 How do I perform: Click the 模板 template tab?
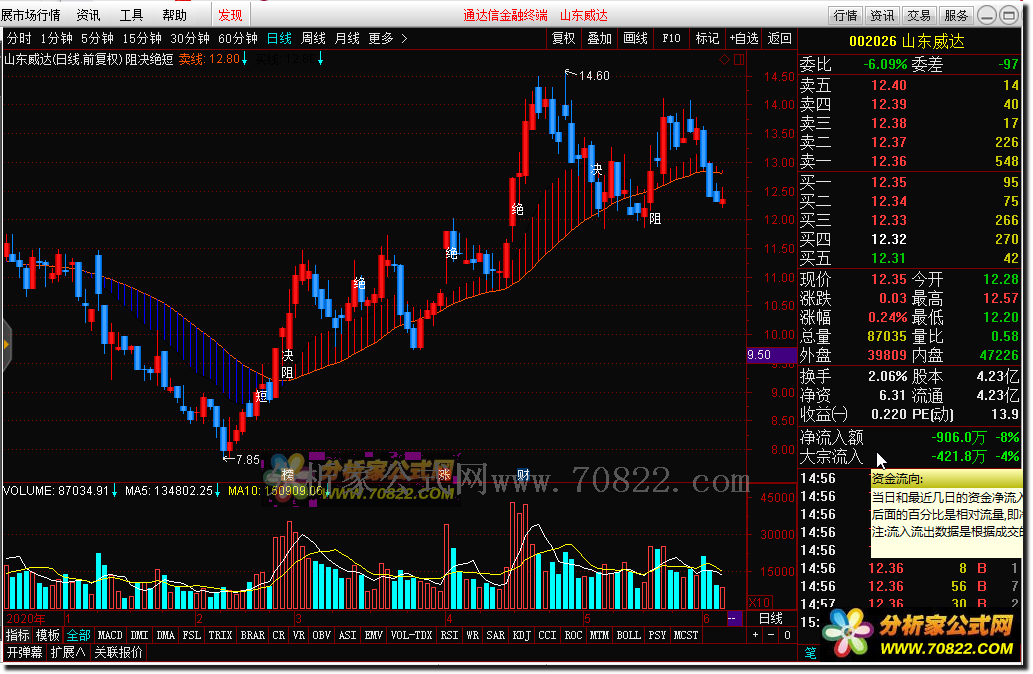tap(48, 635)
